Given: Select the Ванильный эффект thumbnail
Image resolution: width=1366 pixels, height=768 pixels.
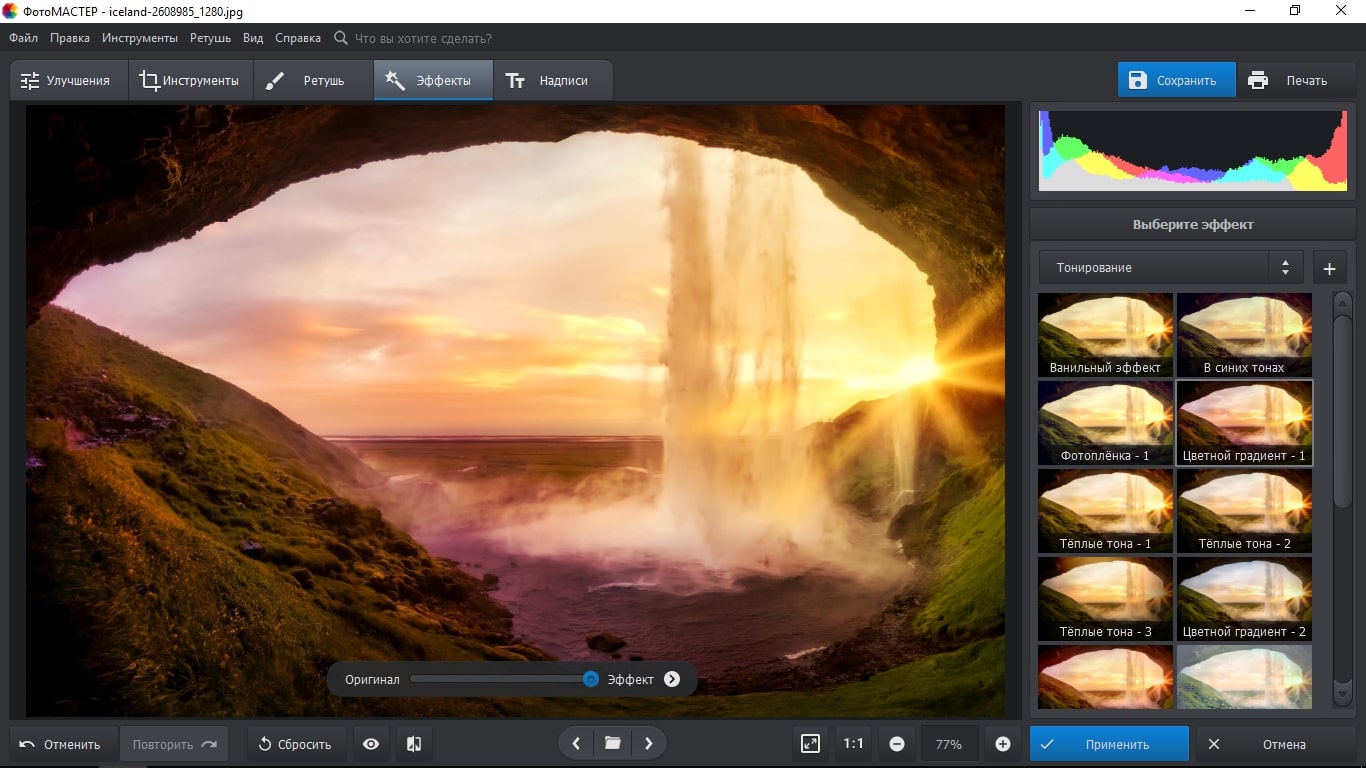Looking at the screenshot, I should click(1105, 334).
